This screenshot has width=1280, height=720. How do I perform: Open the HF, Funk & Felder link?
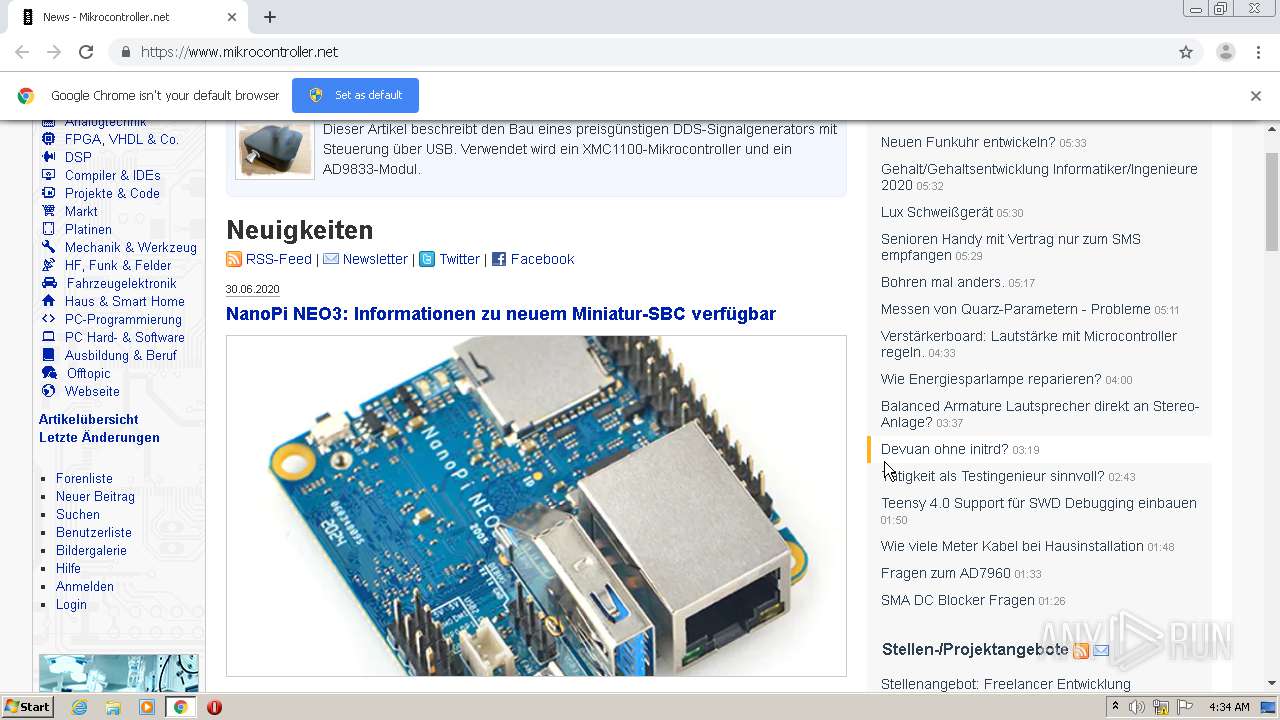point(118,265)
